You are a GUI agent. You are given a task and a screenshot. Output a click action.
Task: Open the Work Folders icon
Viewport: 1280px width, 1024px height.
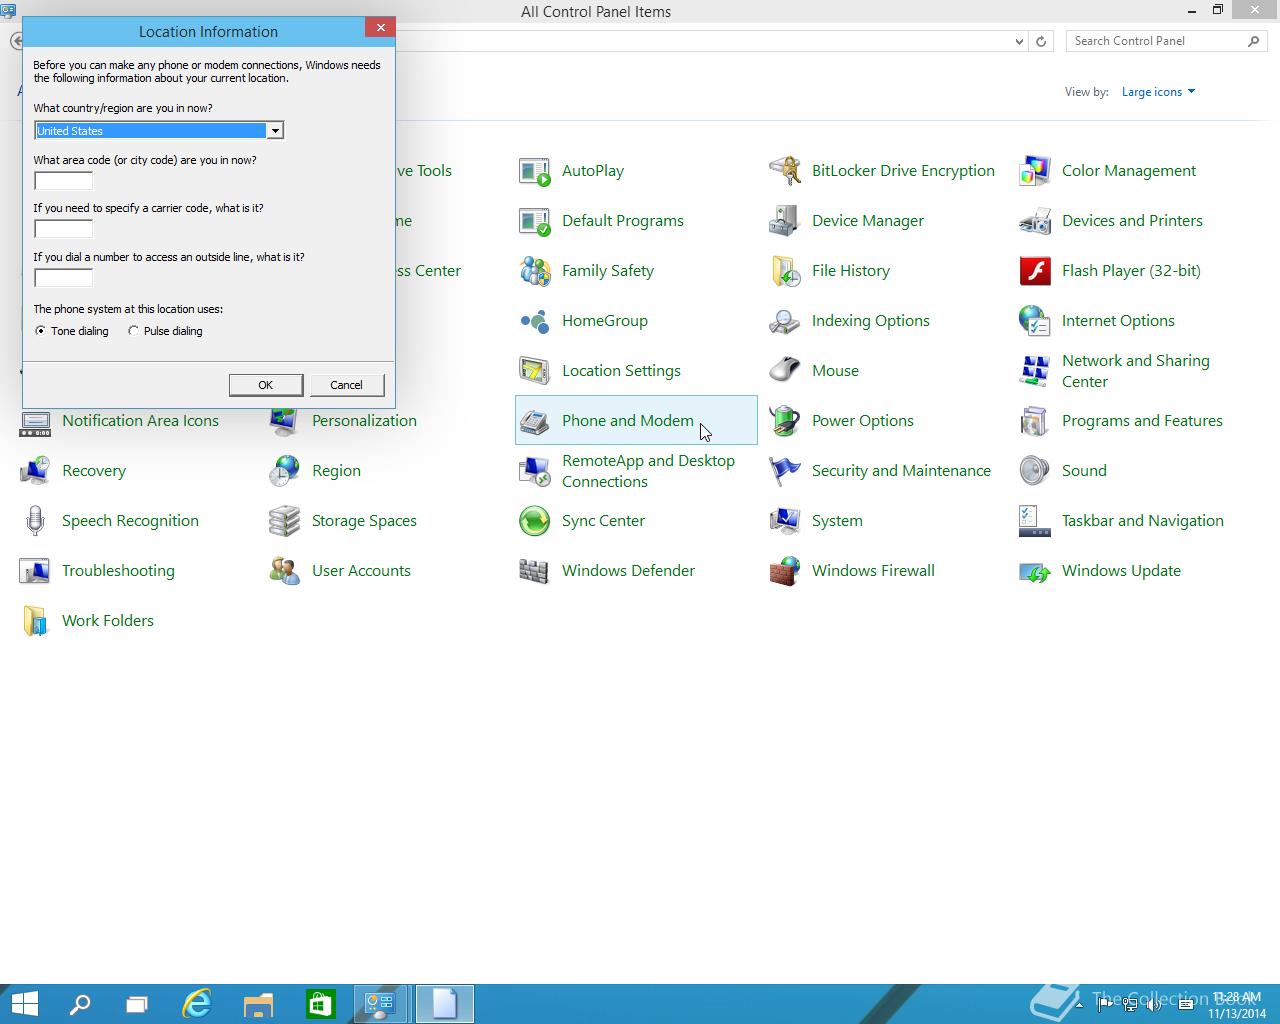coord(35,621)
